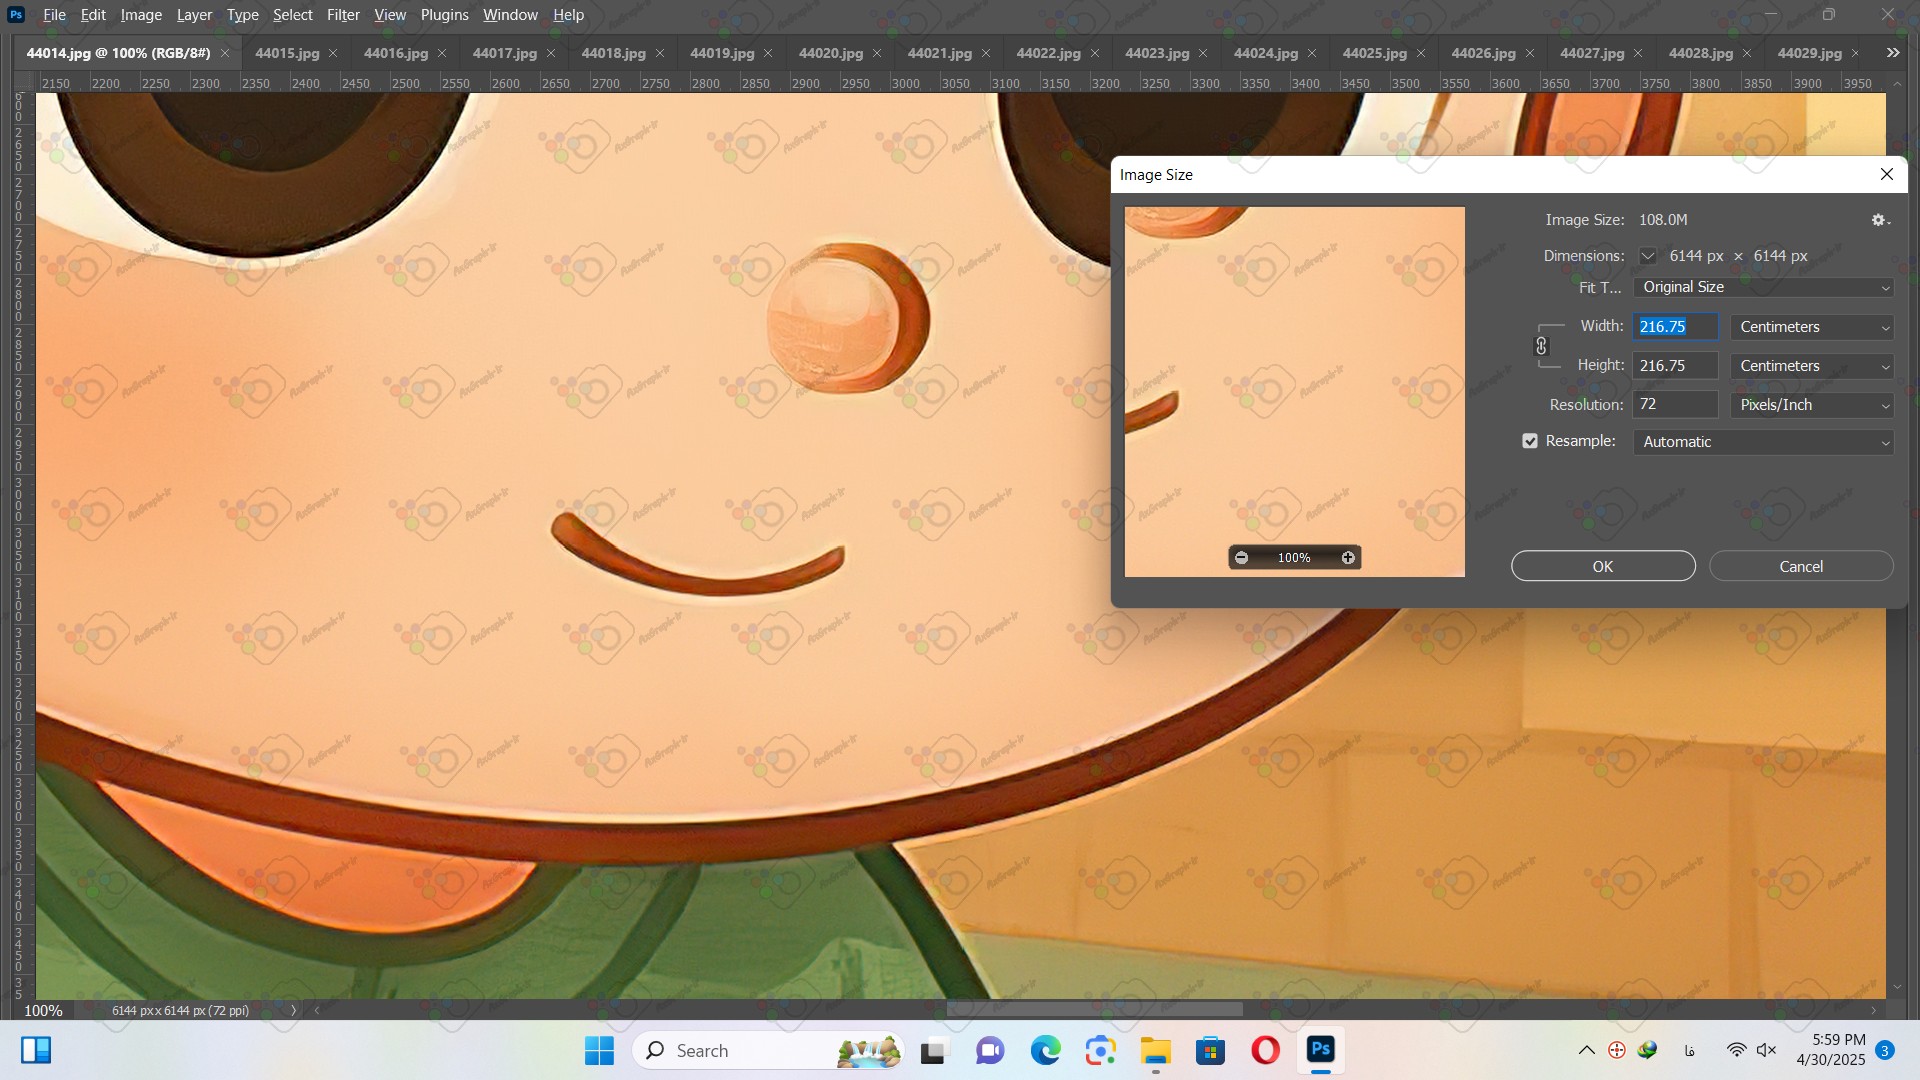
Task: Click the Image Size preview thumbnail
Action: click(1294, 392)
